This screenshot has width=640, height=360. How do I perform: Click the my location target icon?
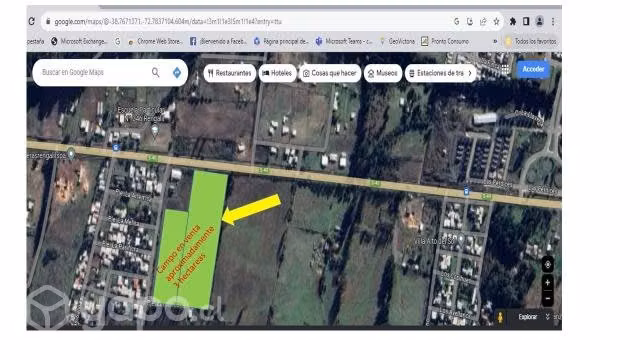click(548, 265)
